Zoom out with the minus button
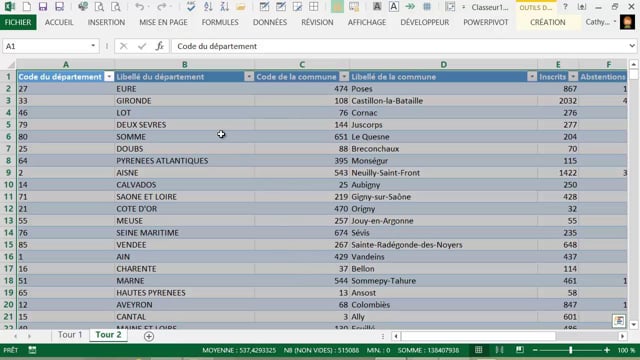This screenshot has height=360, width=640. coord(535,350)
